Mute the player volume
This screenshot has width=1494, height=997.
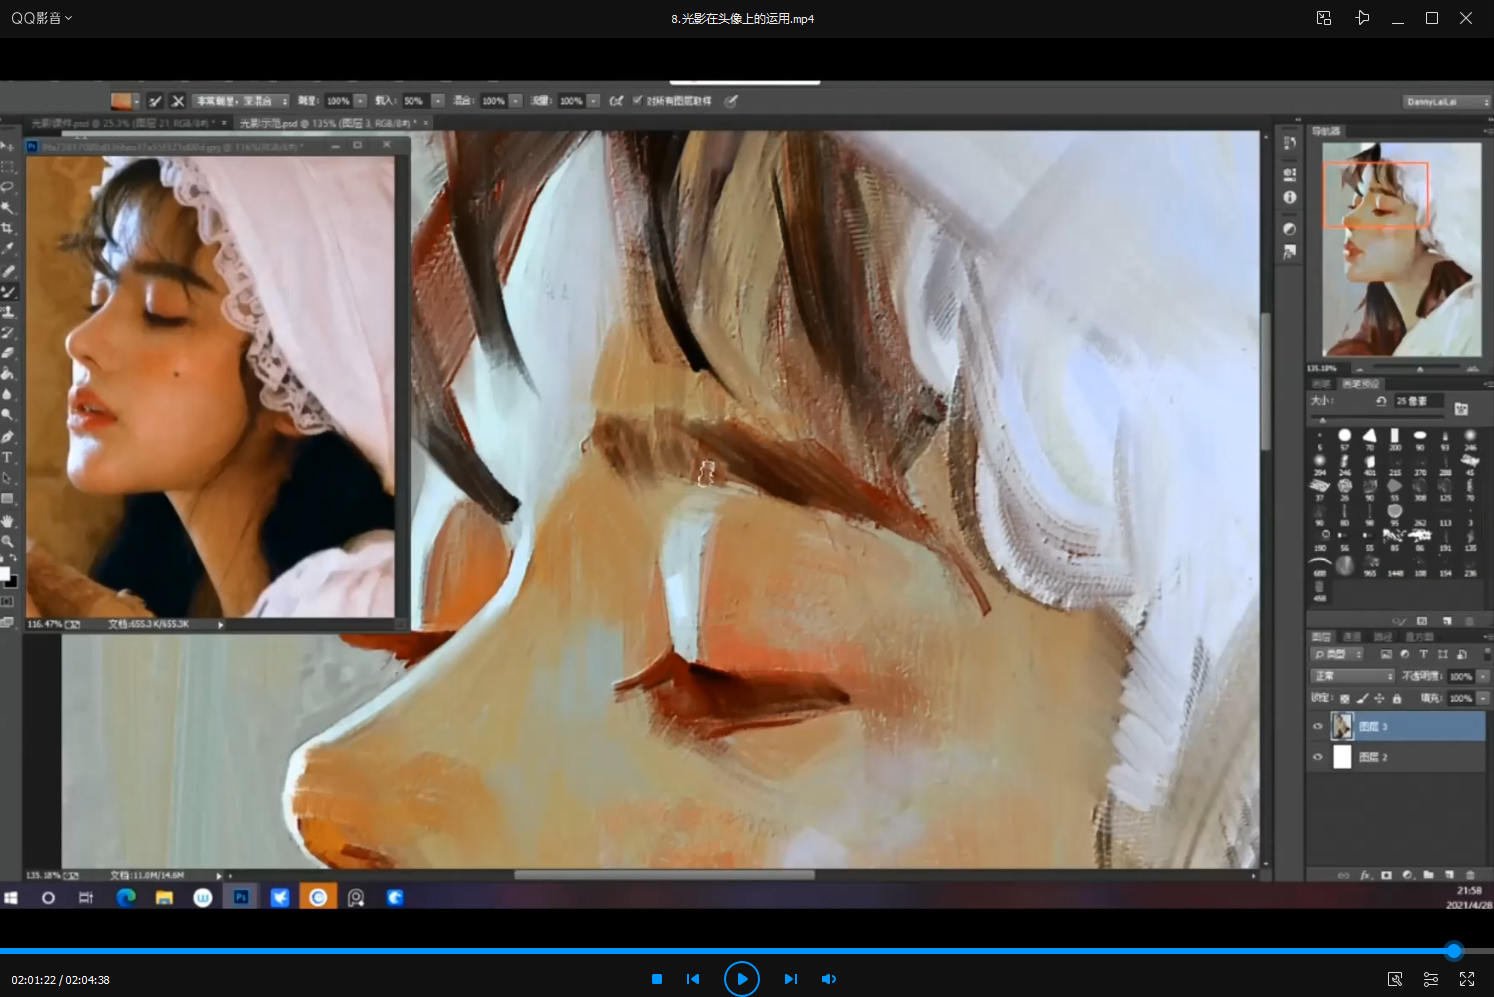[828, 979]
